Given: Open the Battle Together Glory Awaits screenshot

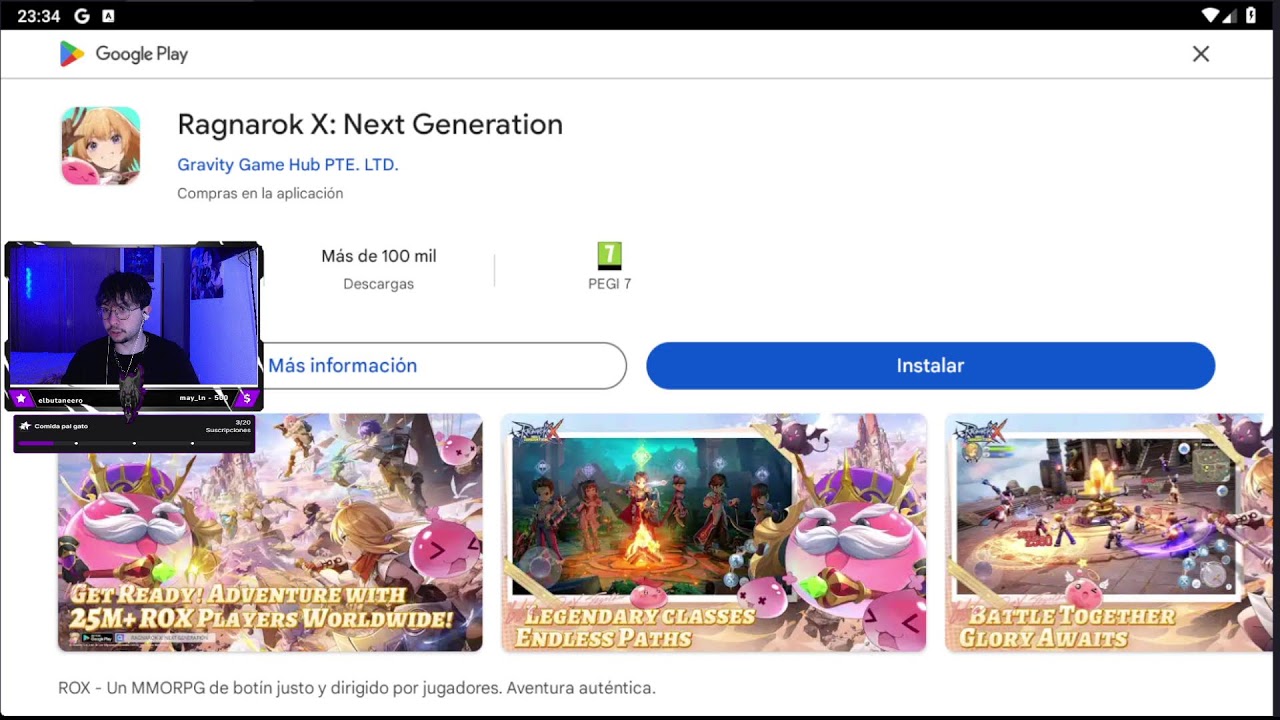Looking at the screenshot, I should coord(1109,532).
